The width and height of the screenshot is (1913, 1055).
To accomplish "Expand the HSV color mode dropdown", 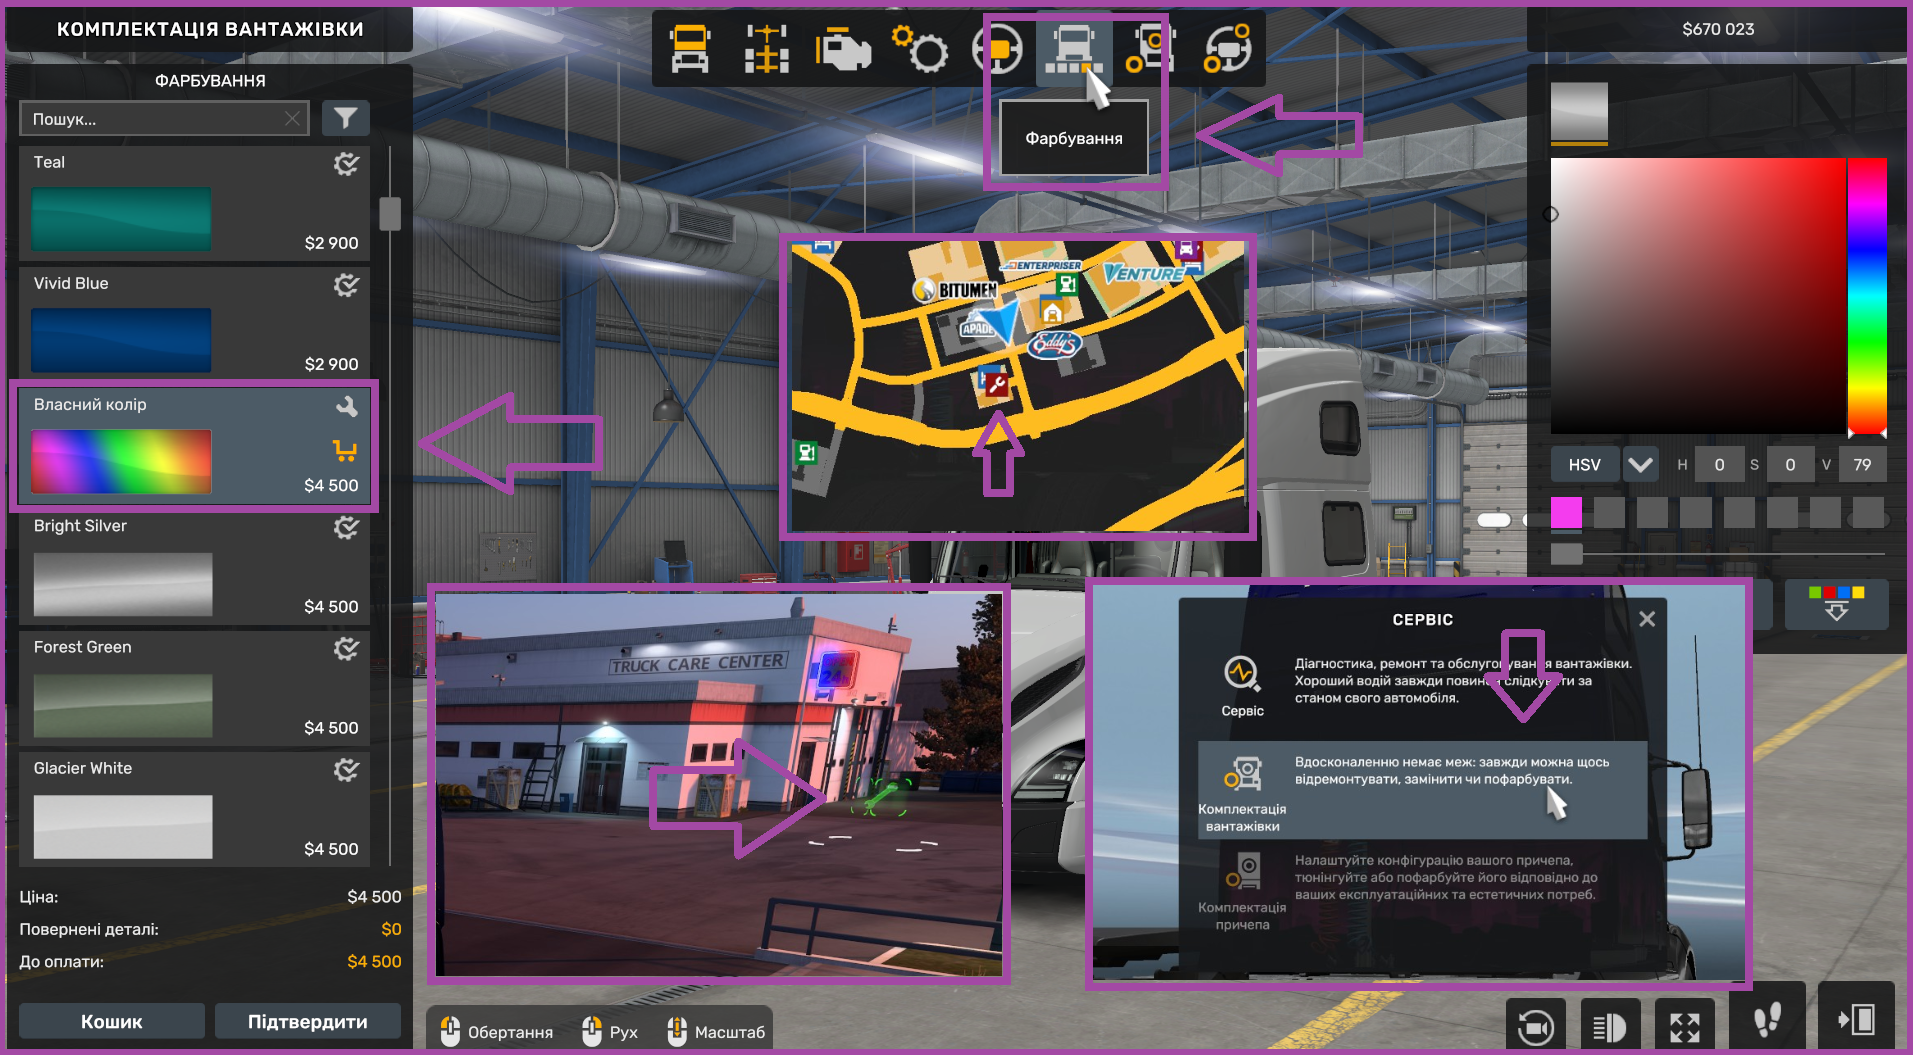I will [x=1640, y=465].
